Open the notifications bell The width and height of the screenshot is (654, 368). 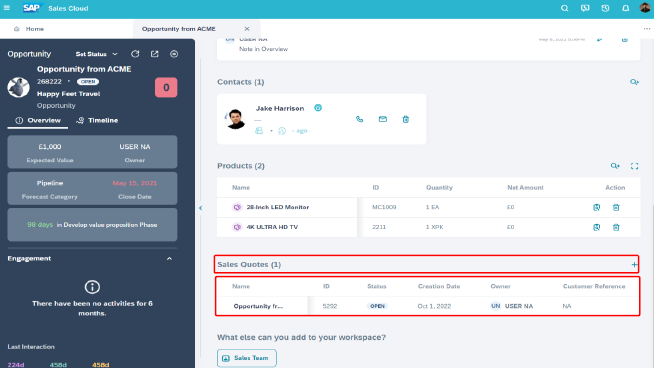point(626,8)
